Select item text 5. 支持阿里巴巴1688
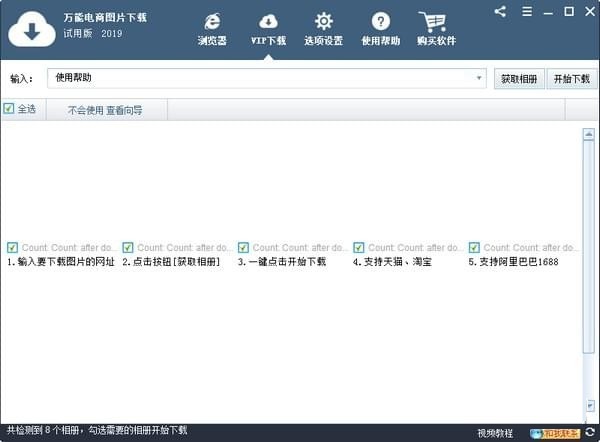The height and width of the screenshot is (442, 600). (x=513, y=262)
